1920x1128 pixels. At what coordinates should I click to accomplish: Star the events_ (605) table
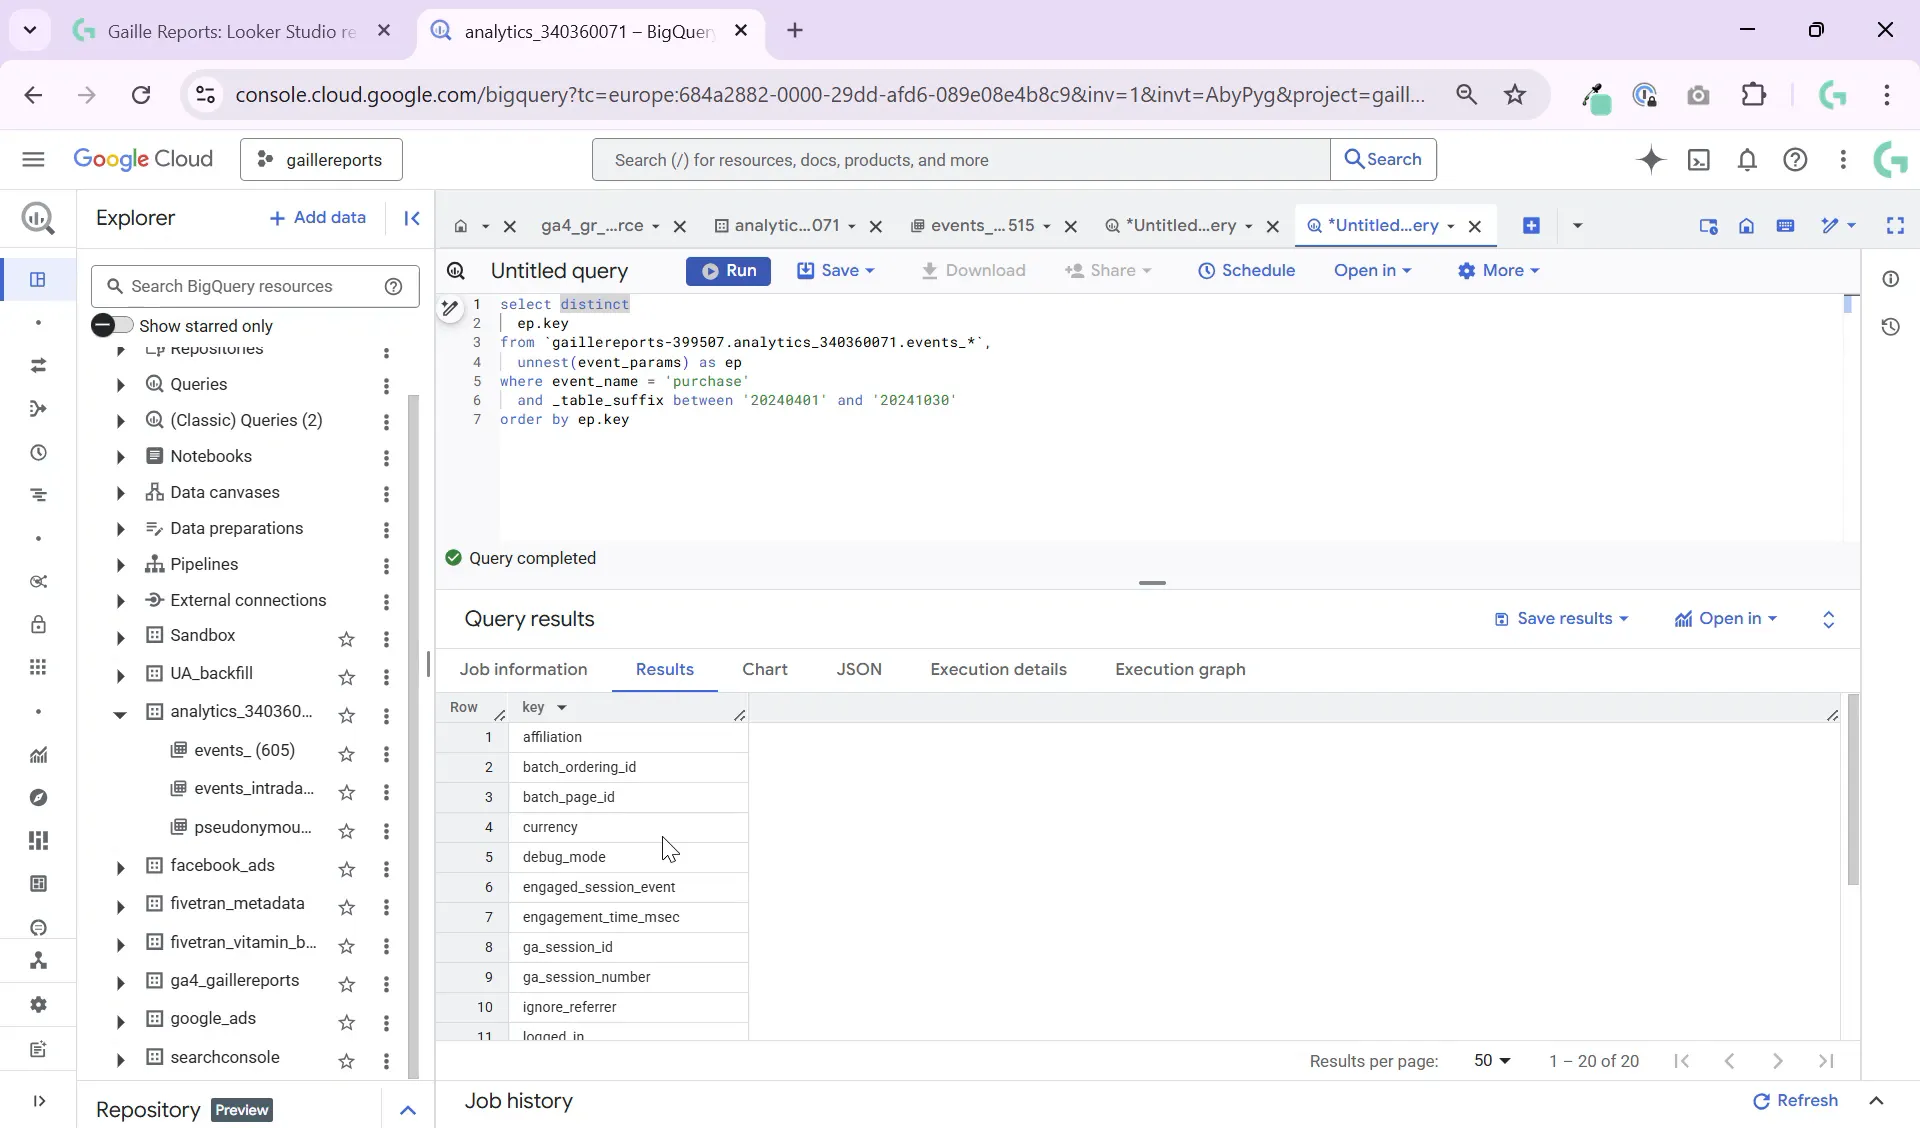346,754
